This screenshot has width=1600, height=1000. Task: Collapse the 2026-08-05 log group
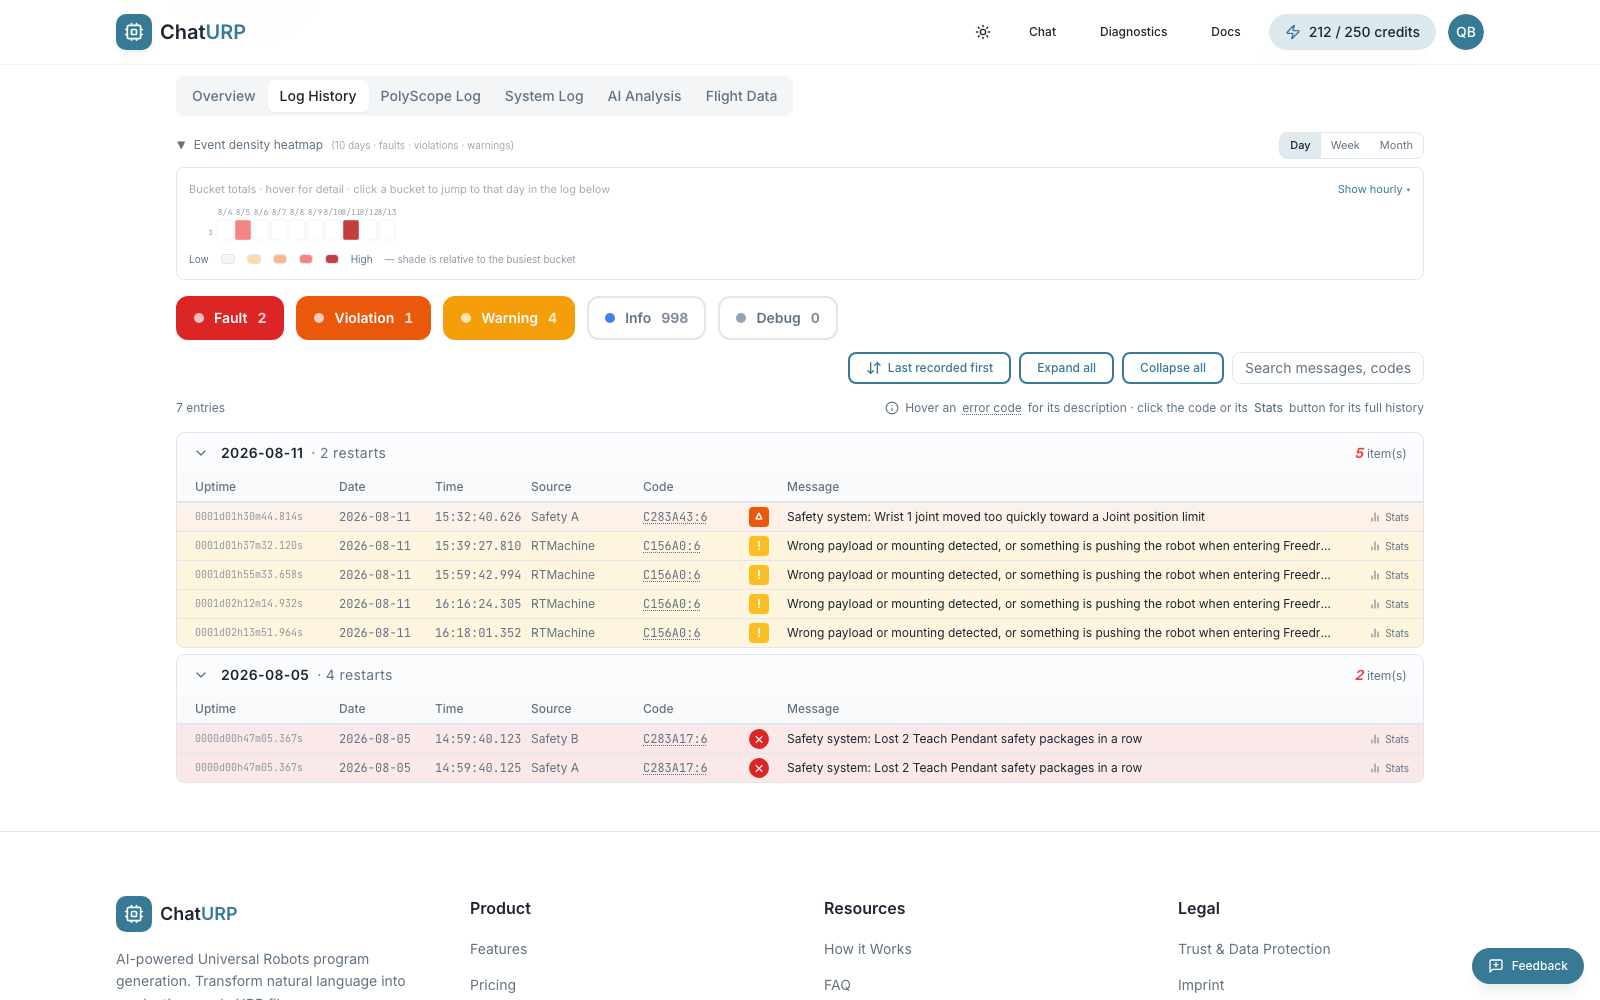[x=201, y=675]
